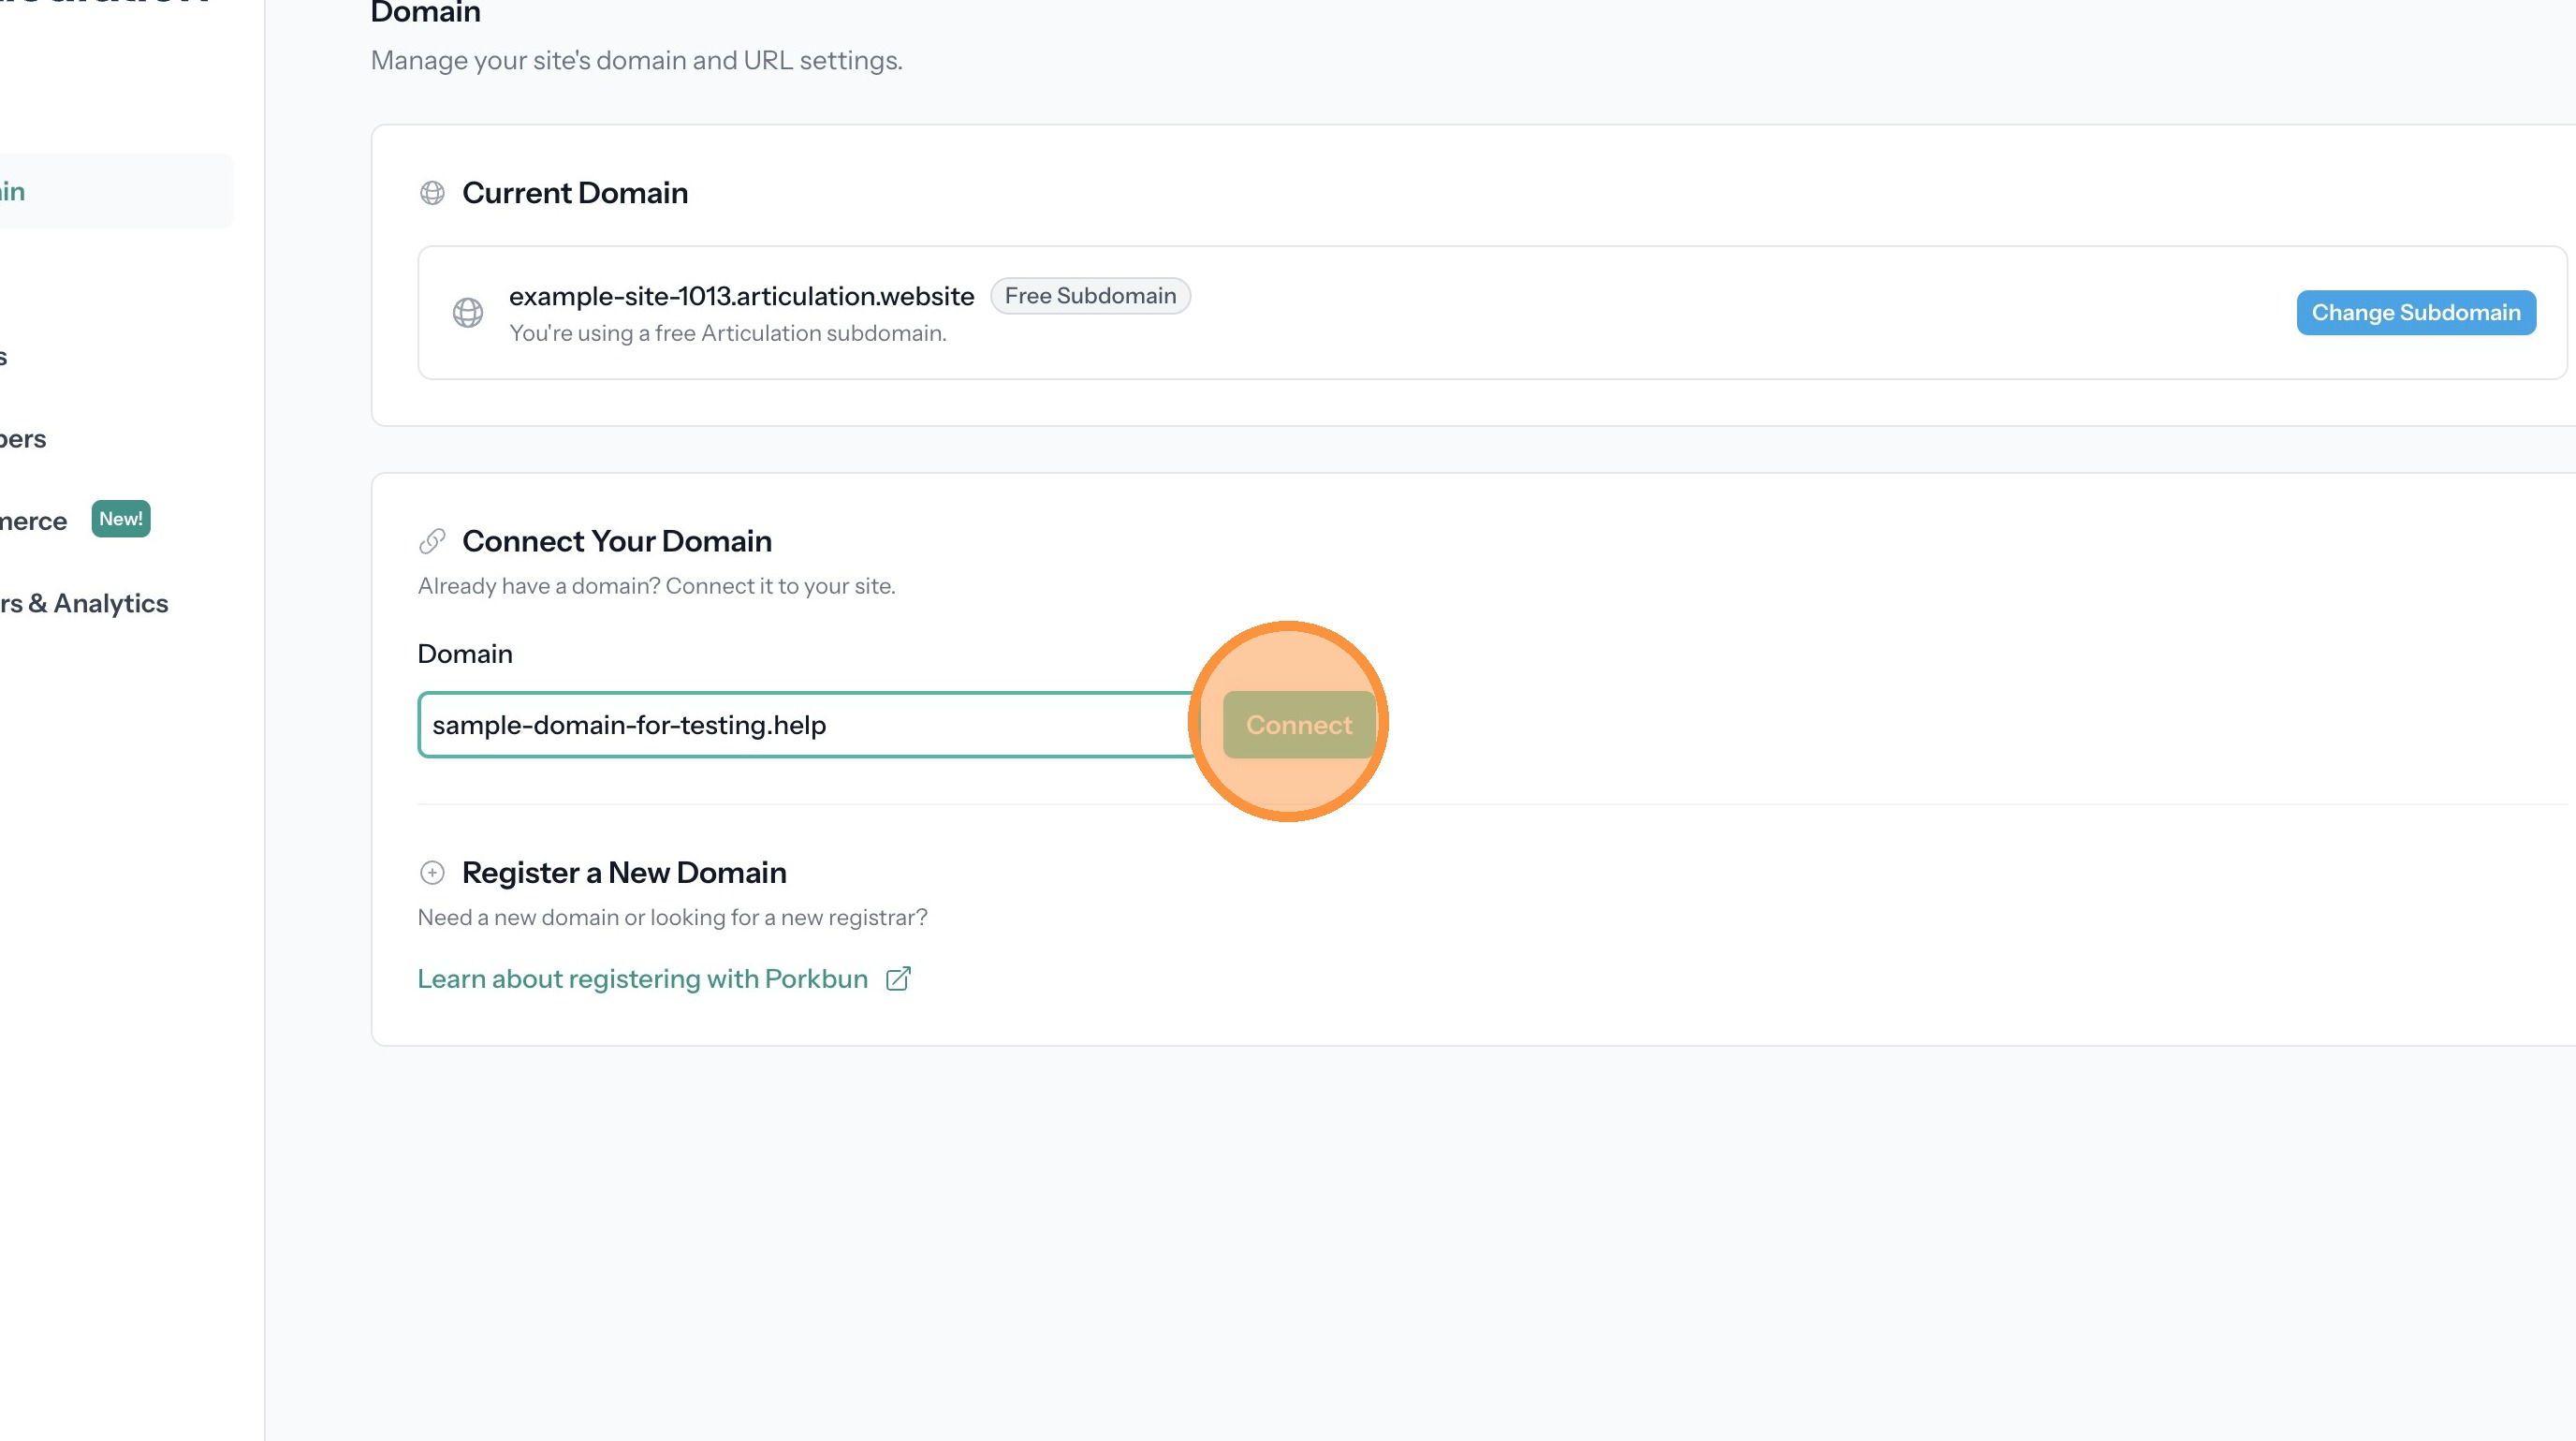Focus the Domain text input field
2576x1441 pixels.
tap(805, 725)
